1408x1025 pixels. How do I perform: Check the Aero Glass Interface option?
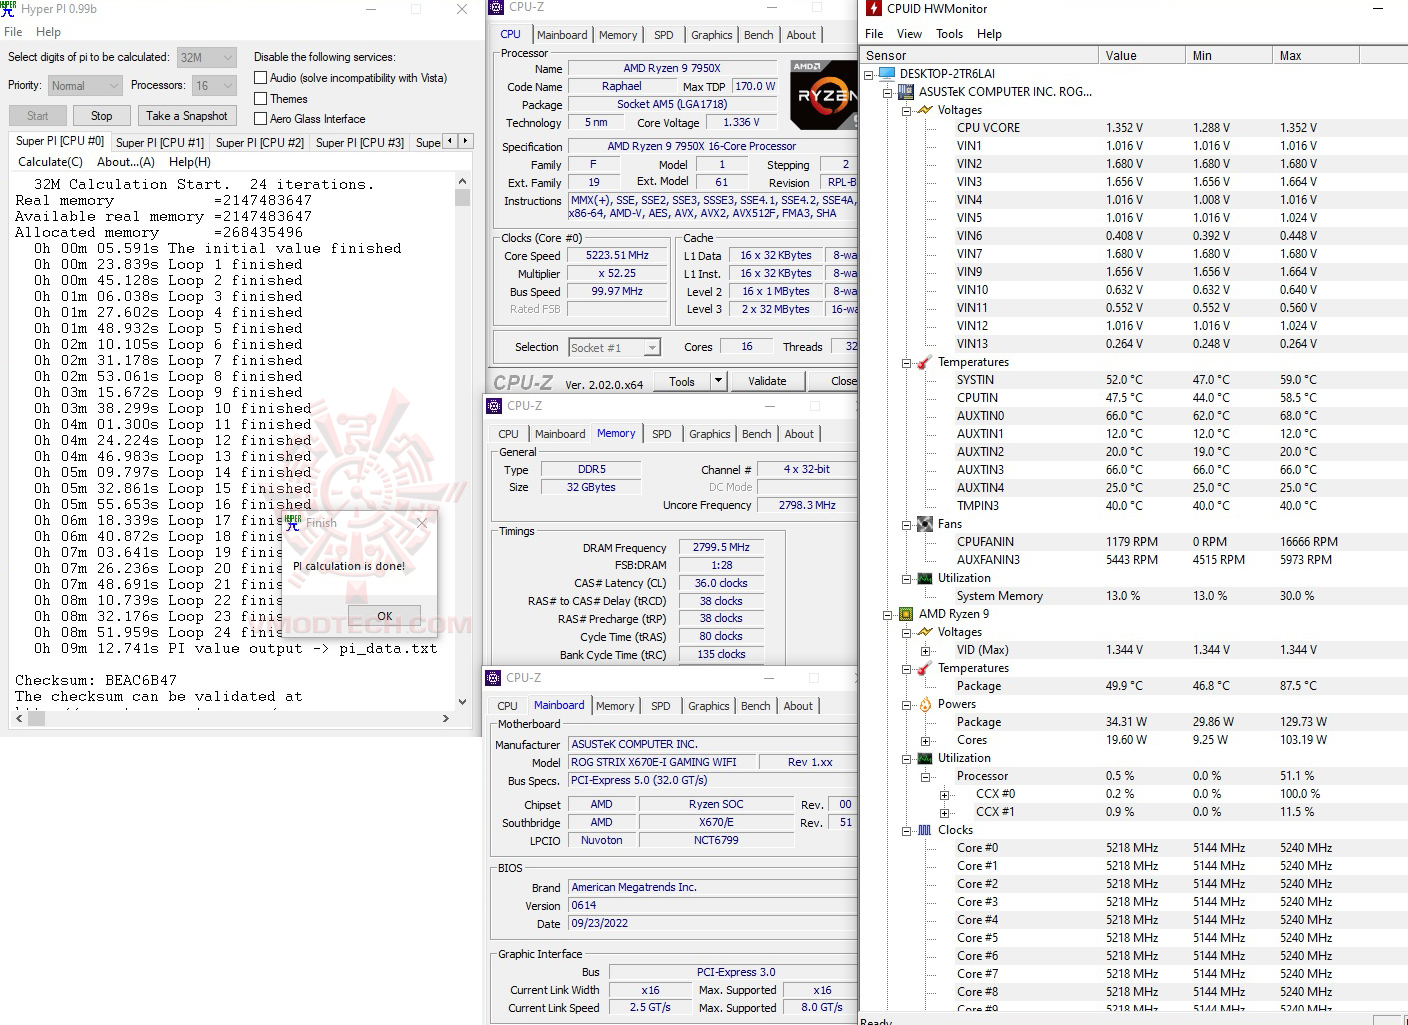click(x=261, y=119)
